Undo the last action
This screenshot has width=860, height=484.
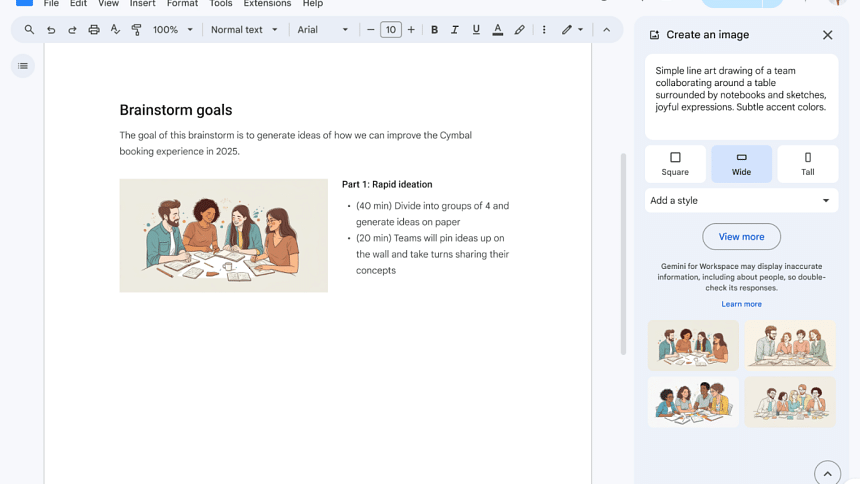pos(51,30)
